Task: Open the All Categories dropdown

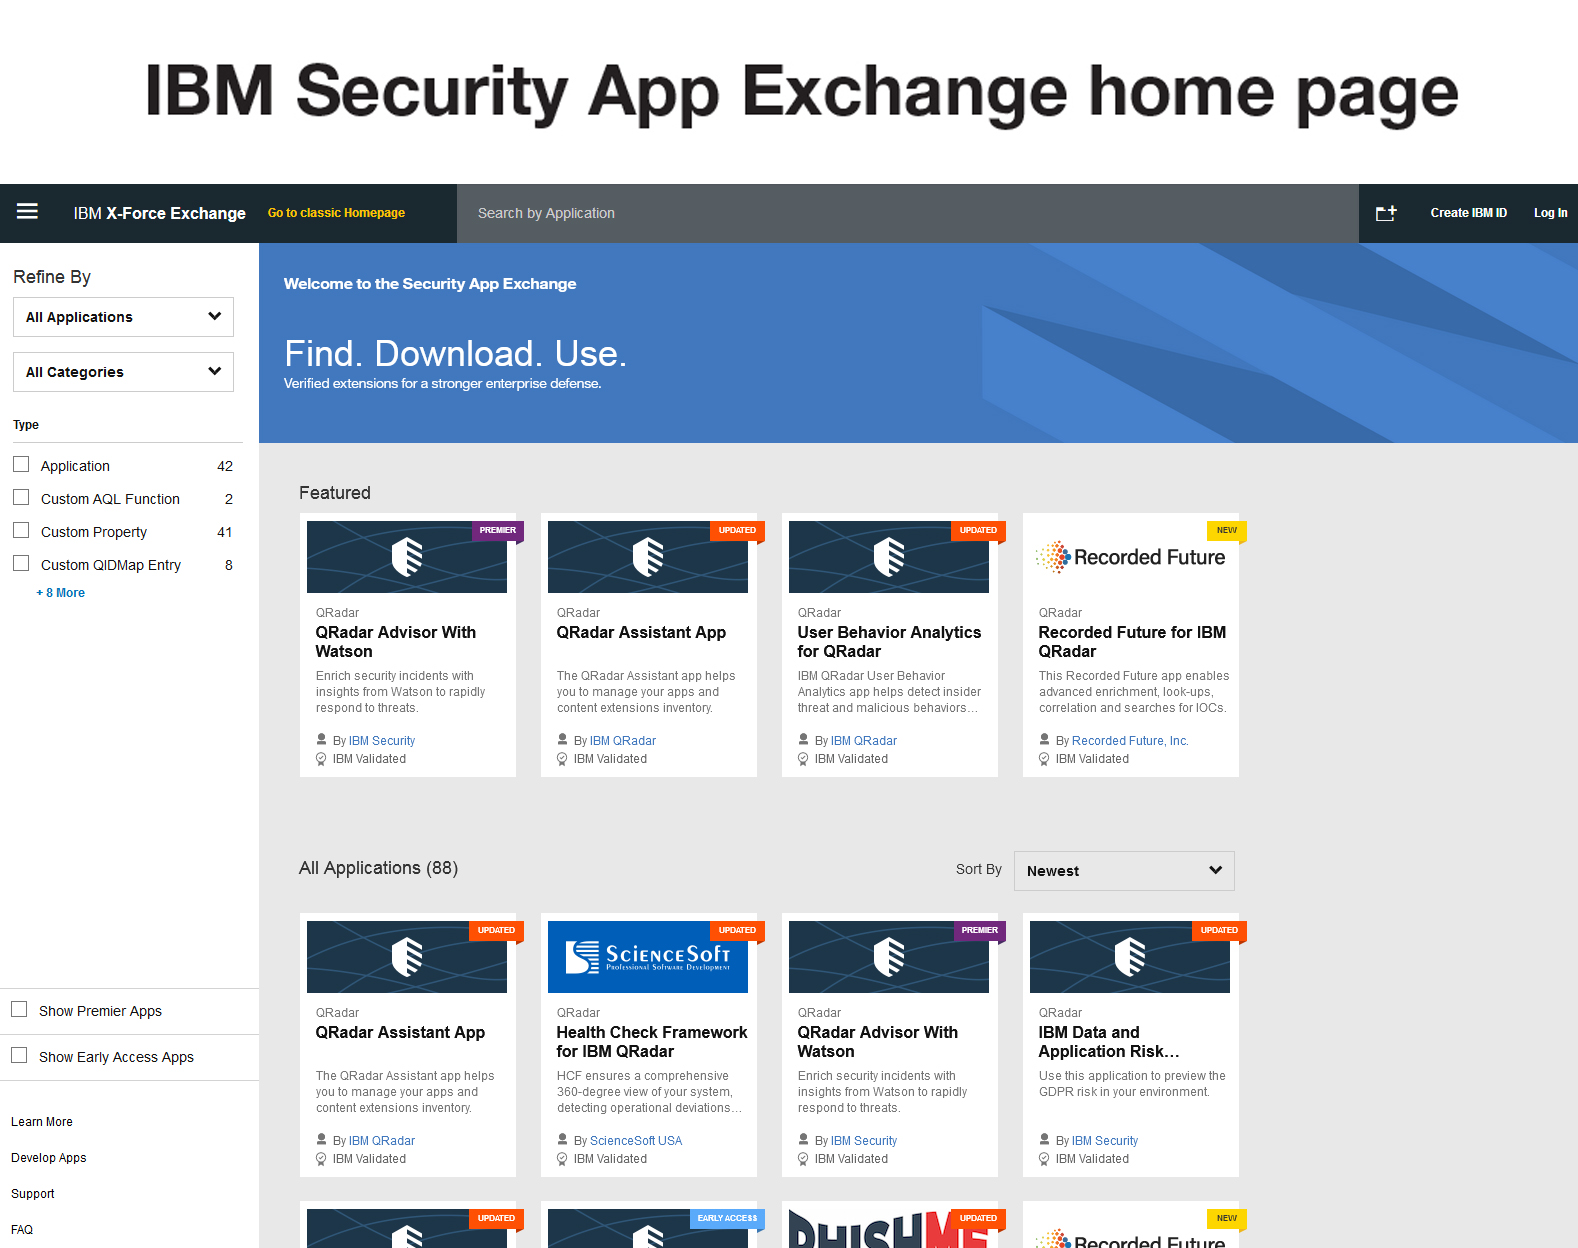Action: click(x=123, y=372)
